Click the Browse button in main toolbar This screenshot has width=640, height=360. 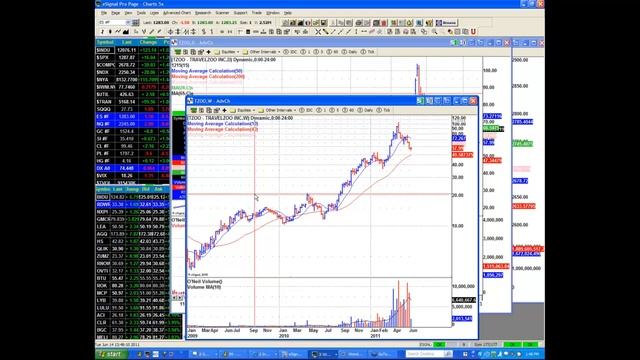[447, 22]
